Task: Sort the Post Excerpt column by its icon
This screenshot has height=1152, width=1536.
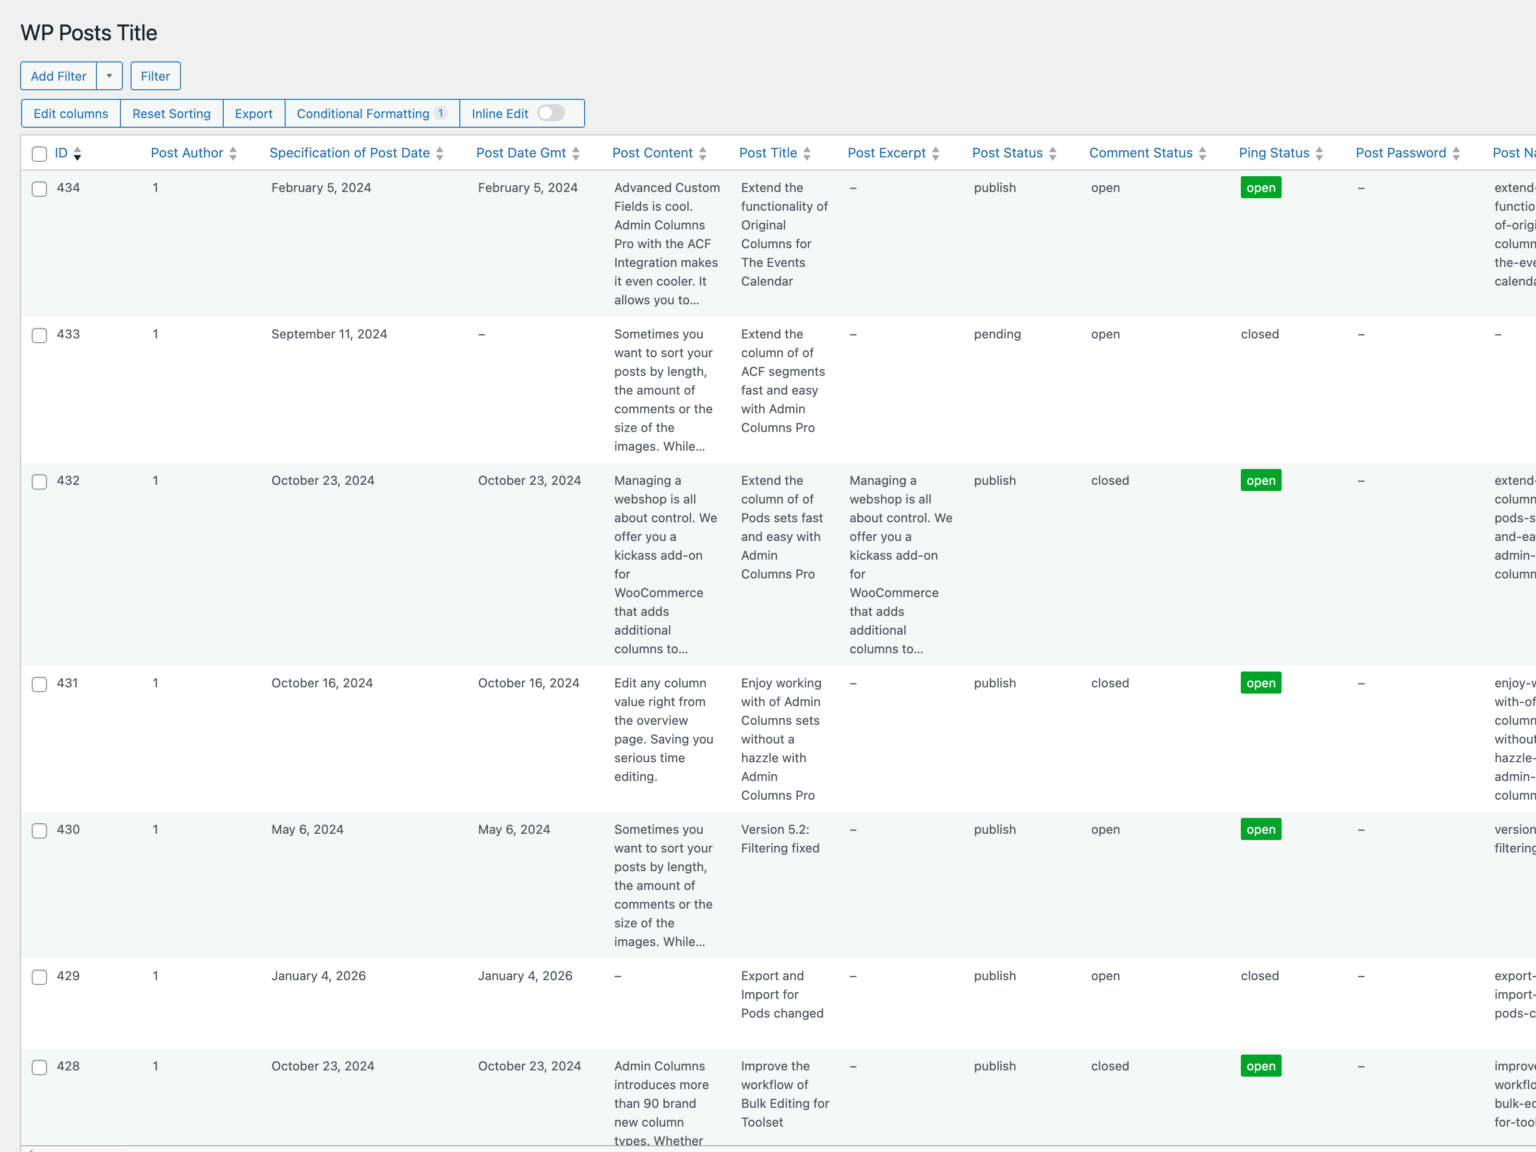Action: (x=935, y=153)
